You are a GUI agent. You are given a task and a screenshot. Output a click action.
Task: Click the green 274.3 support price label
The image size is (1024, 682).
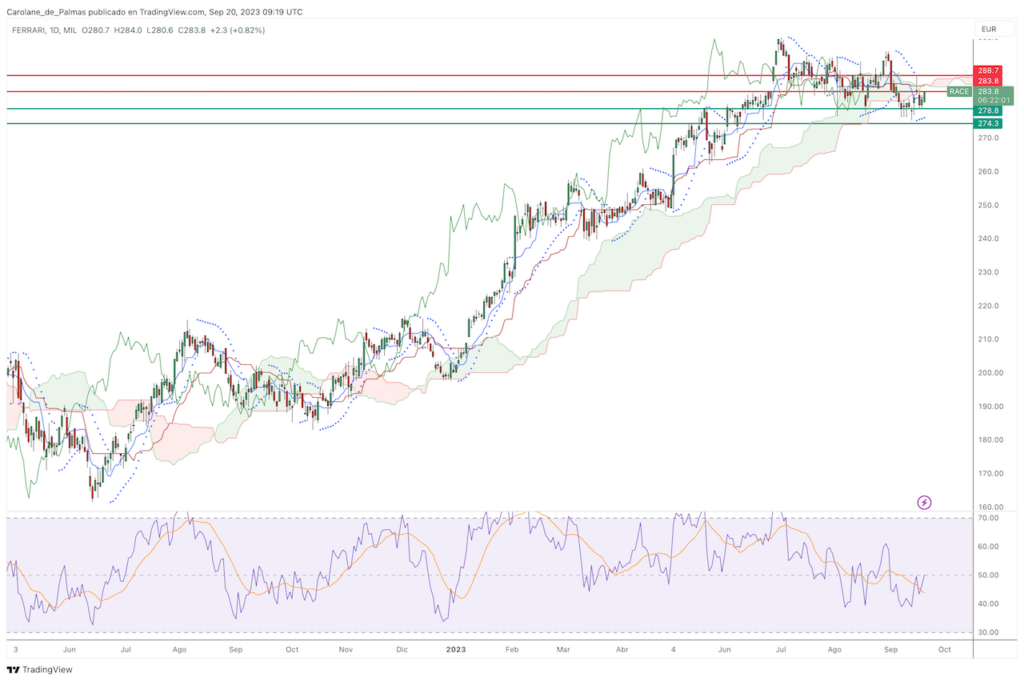click(989, 123)
